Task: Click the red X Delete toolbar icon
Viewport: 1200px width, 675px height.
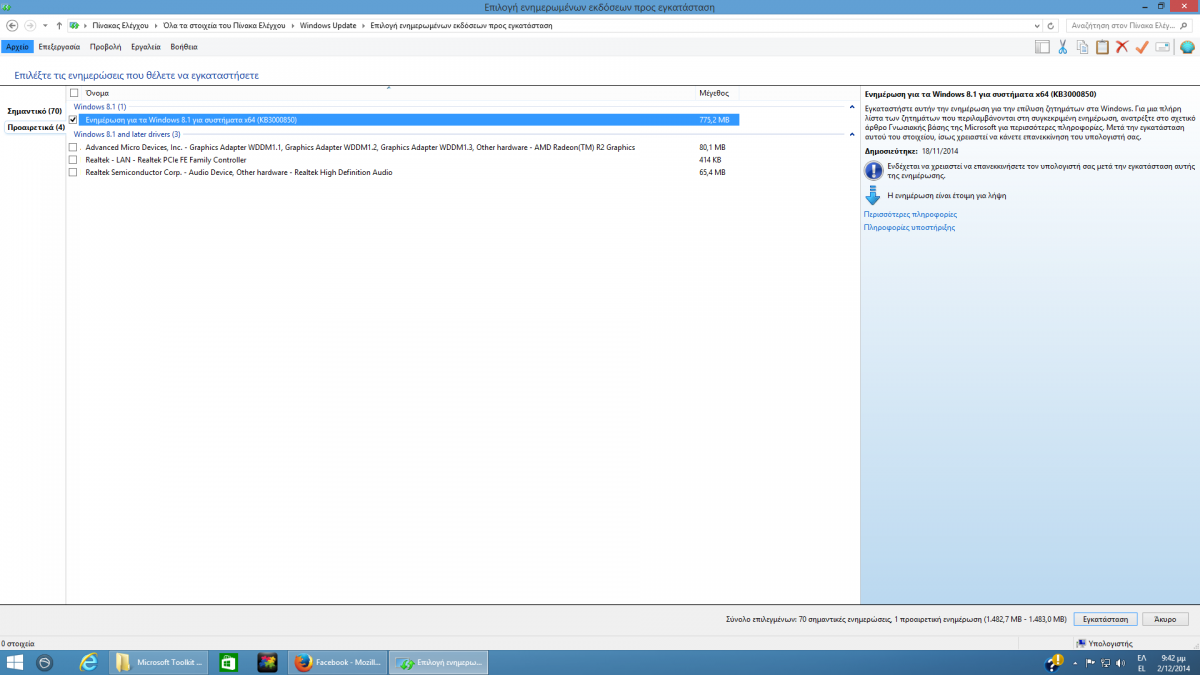Action: (1122, 47)
